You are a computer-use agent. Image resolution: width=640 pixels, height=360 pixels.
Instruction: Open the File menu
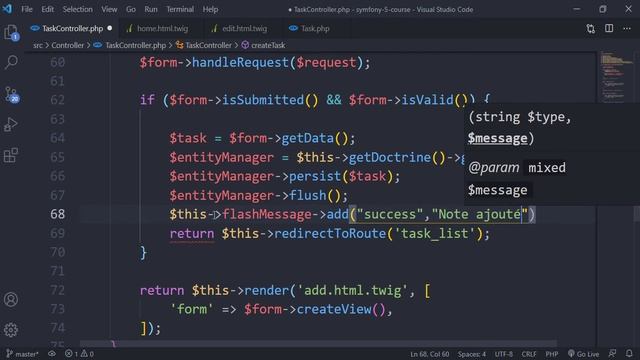pyautogui.click(x=27, y=9)
